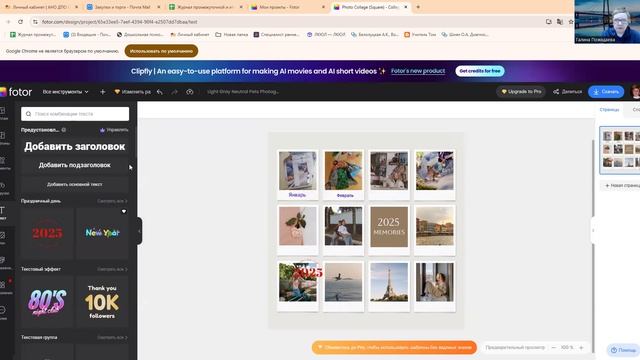Click the zoom out minus button
The width and height of the screenshot is (640, 360).
pyautogui.click(x=553, y=348)
